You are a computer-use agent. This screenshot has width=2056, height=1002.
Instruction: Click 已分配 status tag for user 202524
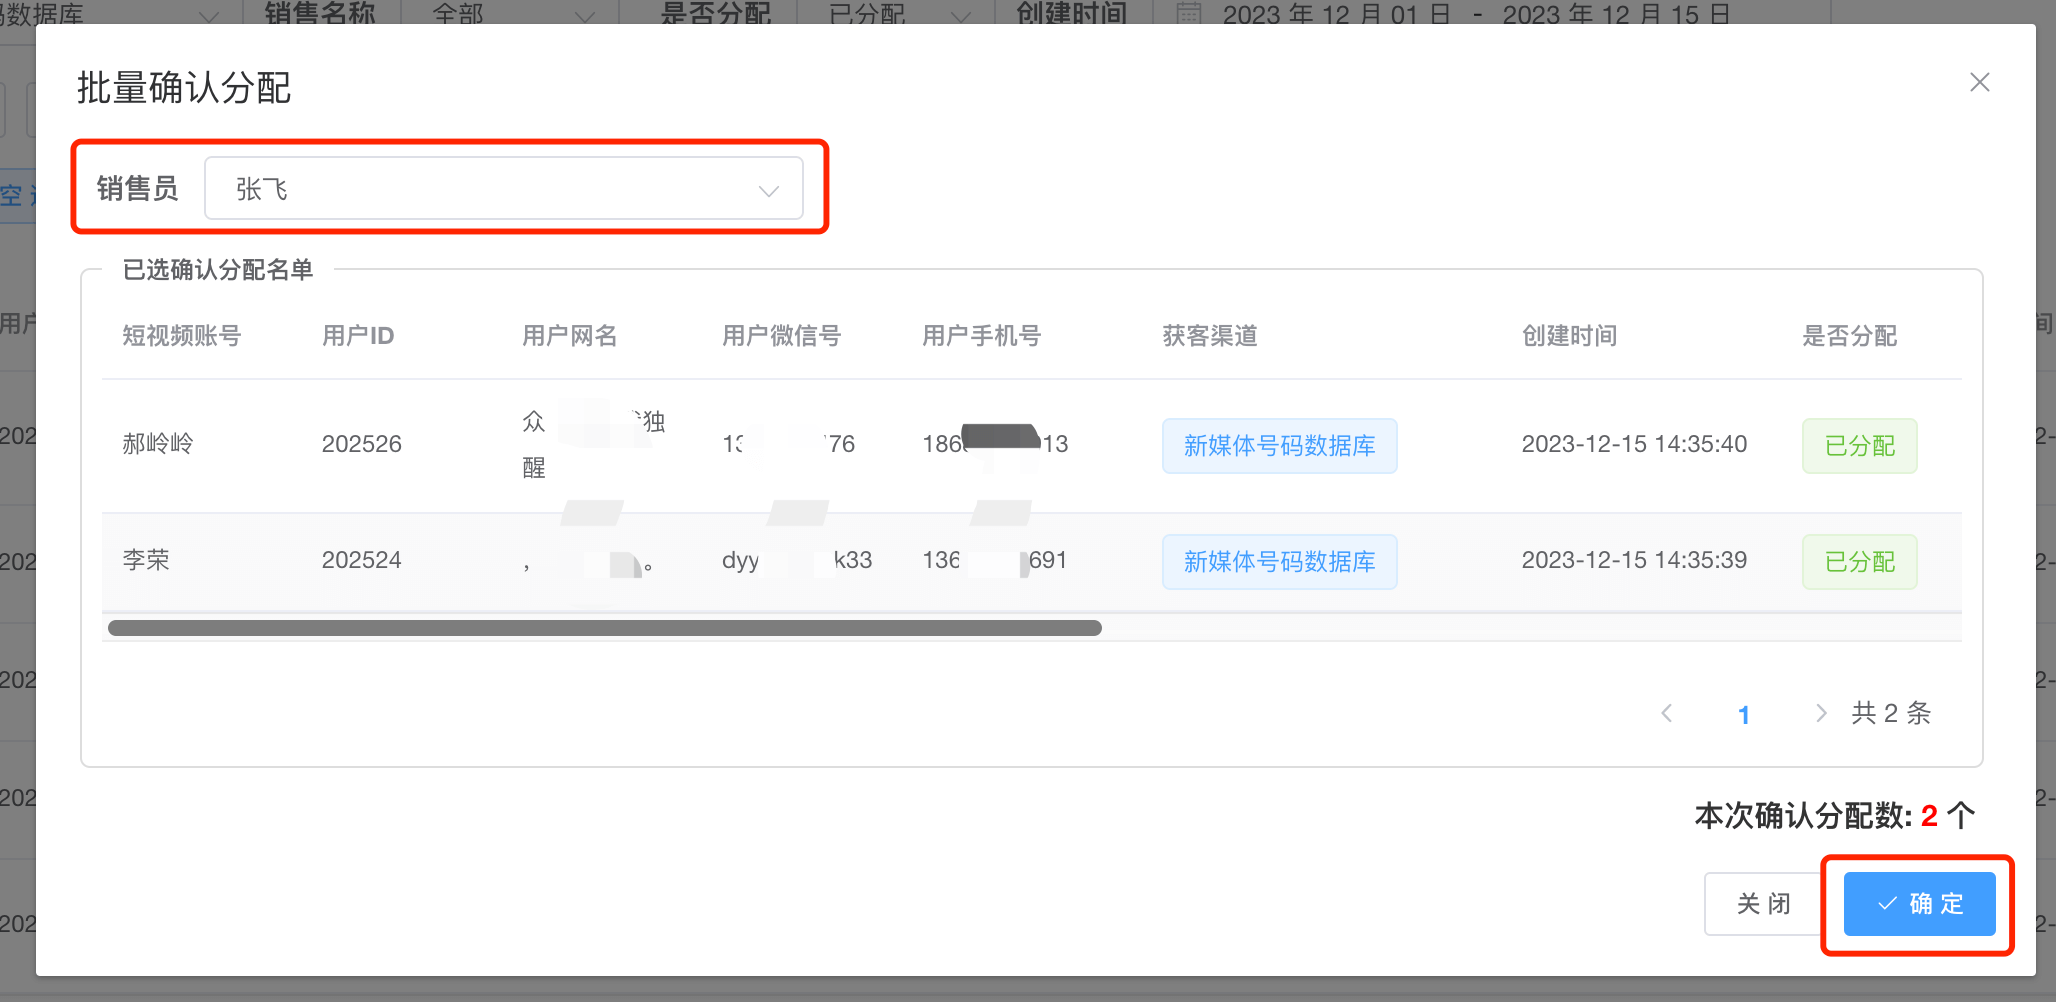click(x=1859, y=562)
